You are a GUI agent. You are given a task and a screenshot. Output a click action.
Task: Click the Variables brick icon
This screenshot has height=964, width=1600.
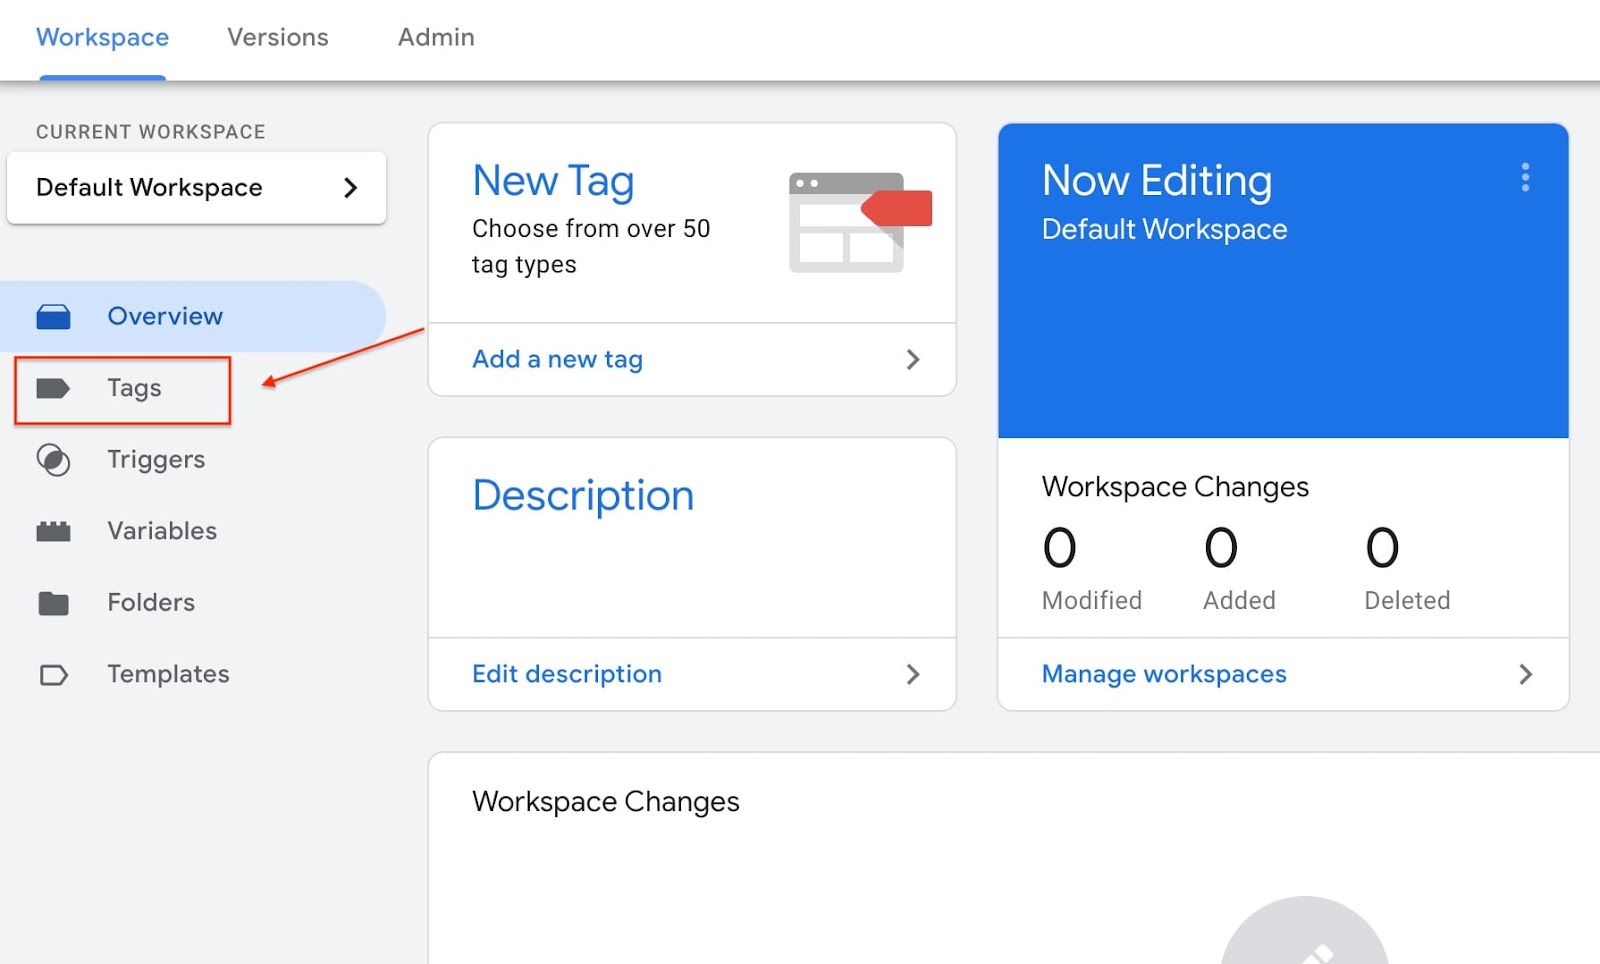(x=53, y=531)
